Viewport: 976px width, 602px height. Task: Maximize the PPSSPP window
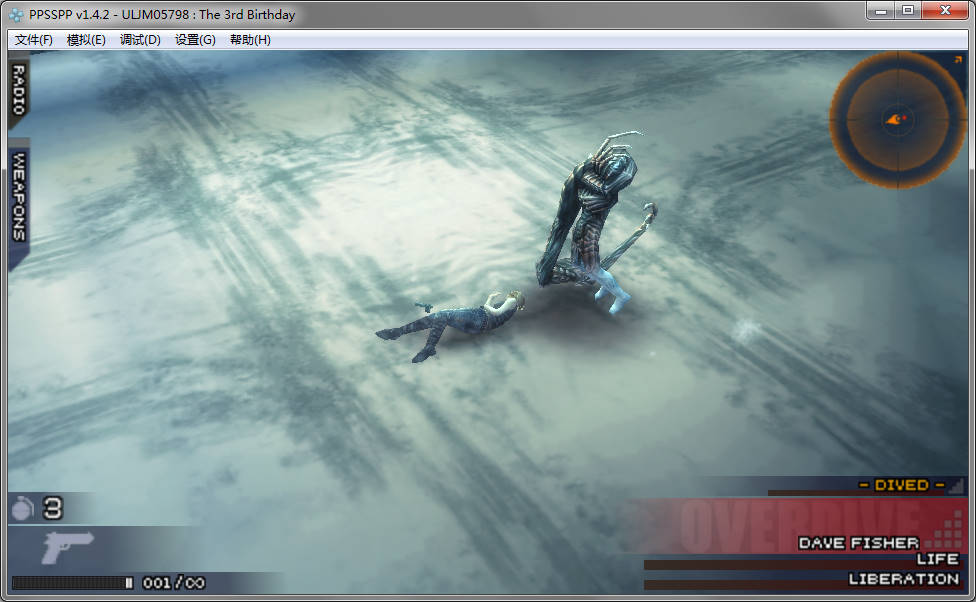[908, 11]
